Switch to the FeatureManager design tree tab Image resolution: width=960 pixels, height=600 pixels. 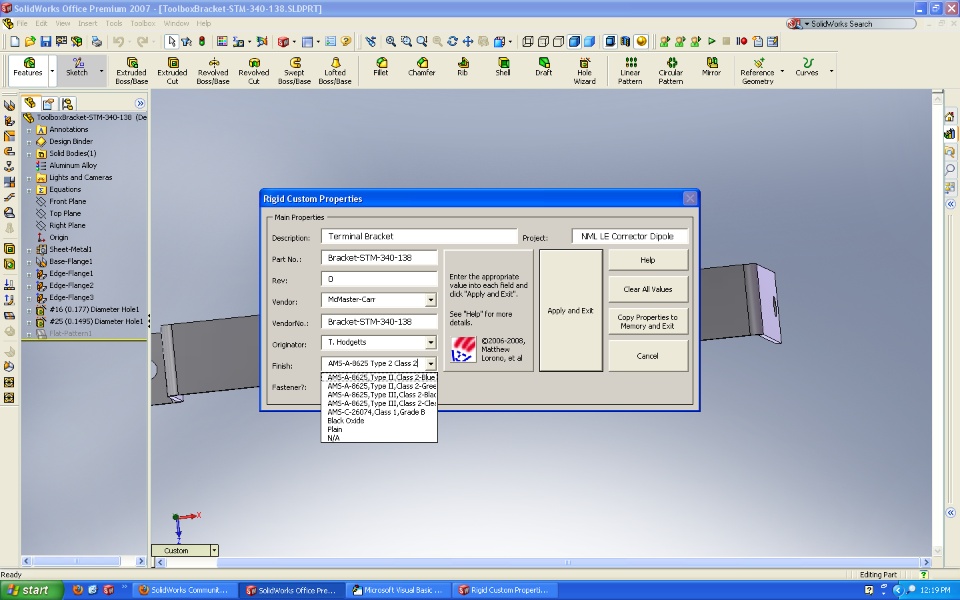(30, 103)
